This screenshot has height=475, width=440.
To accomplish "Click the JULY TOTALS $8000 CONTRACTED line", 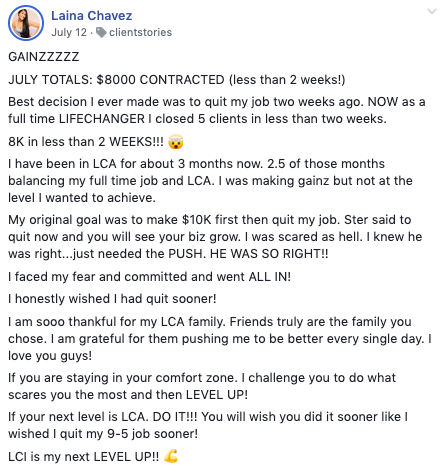I will (177, 80).
